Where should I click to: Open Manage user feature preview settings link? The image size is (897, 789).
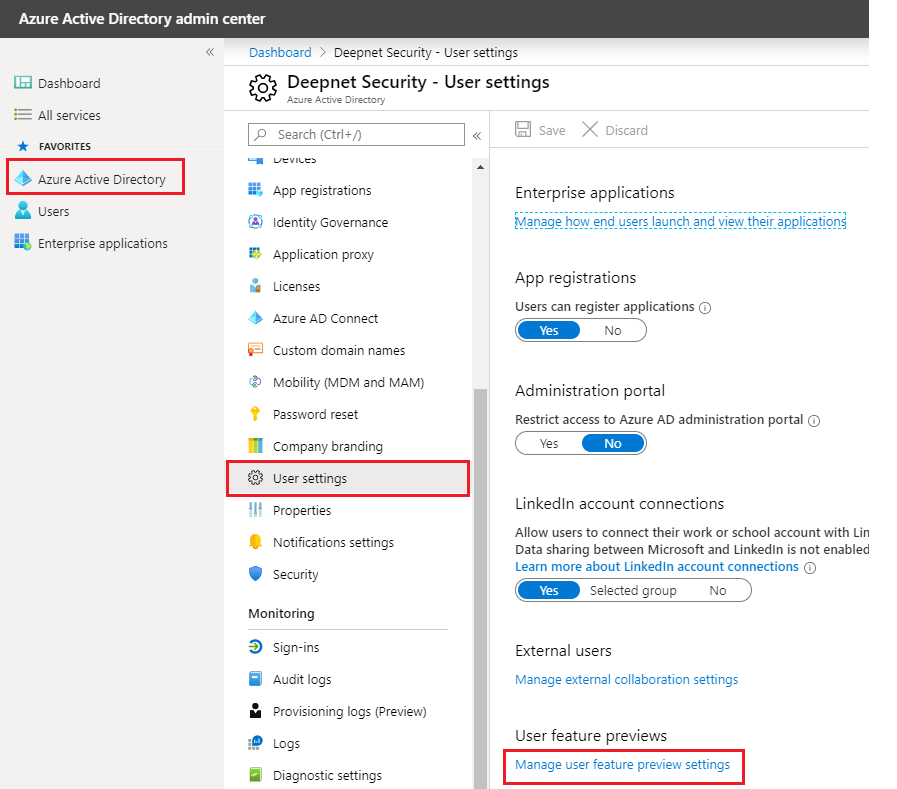(x=622, y=765)
